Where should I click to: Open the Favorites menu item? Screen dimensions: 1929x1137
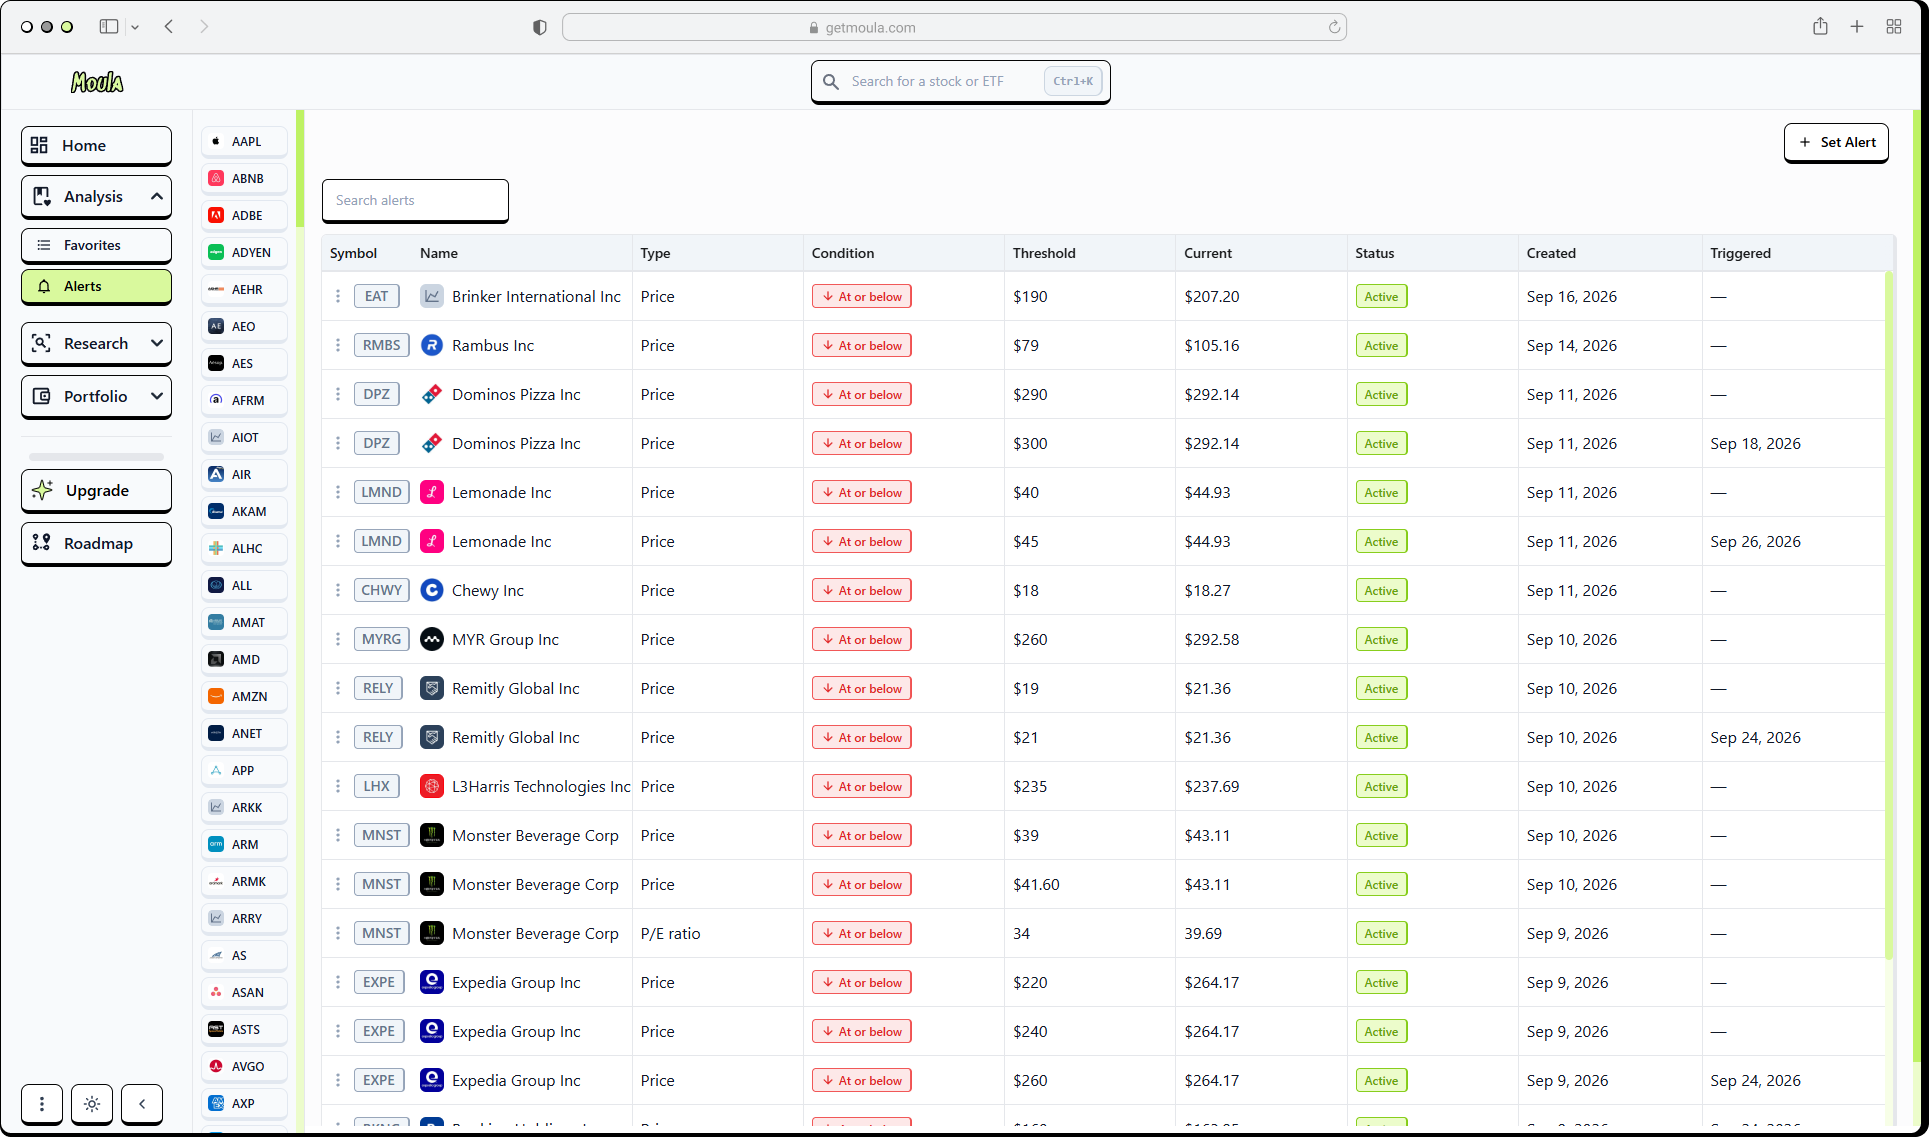pos(96,245)
